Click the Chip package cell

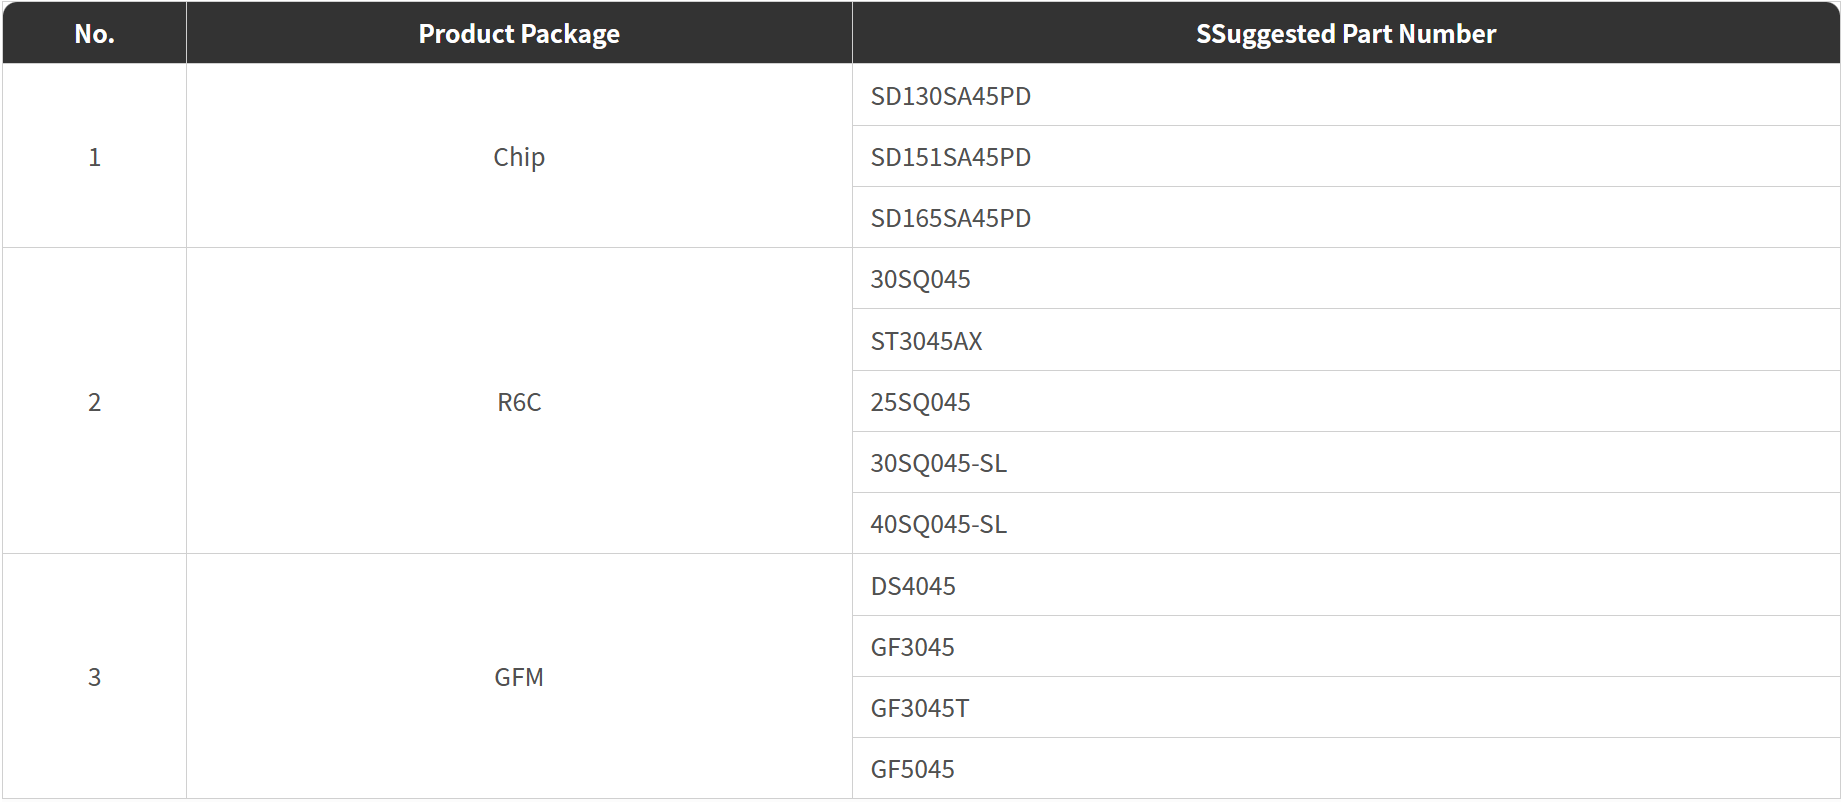pyautogui.click(x=519, y=157)
